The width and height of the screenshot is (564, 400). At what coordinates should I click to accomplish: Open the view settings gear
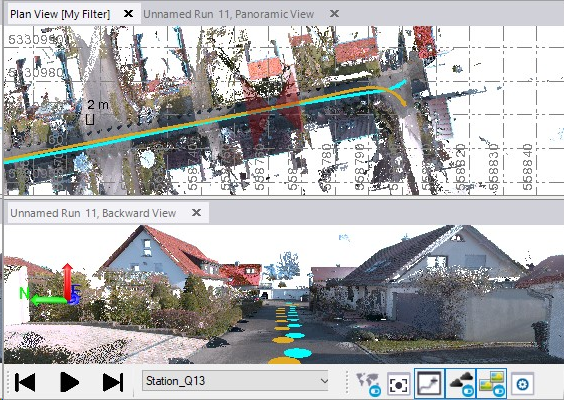click(x=522, y=384)
